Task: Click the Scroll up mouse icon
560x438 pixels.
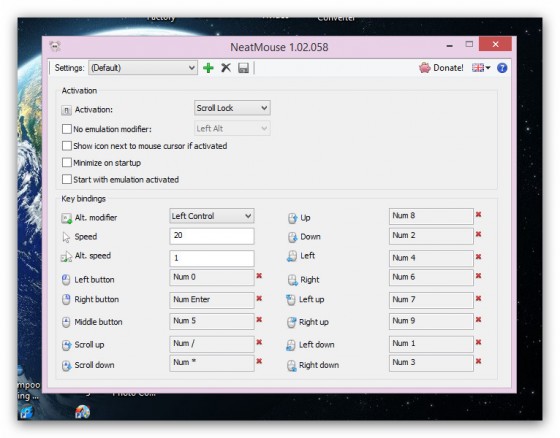Action: click(66, 345)
